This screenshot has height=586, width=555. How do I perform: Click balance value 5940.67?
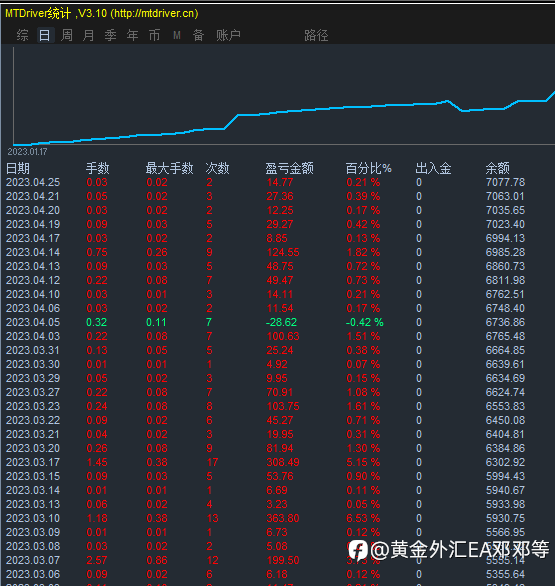point(505,490)
